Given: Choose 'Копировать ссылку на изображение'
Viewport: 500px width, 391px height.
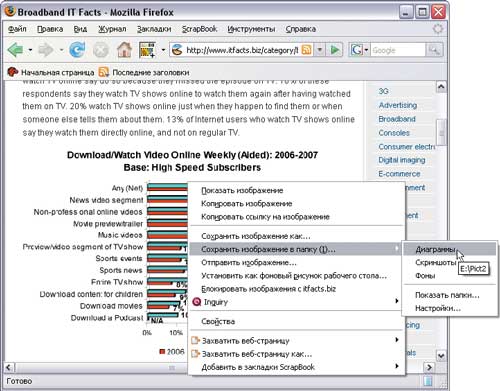Looking at the screenshot, I should [297, 217].
